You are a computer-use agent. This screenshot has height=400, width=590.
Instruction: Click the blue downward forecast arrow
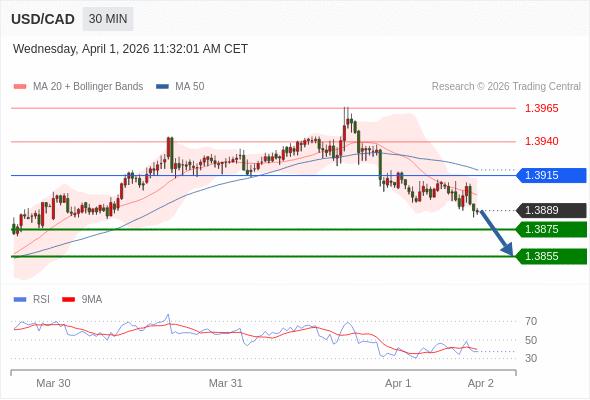(497, 233)
